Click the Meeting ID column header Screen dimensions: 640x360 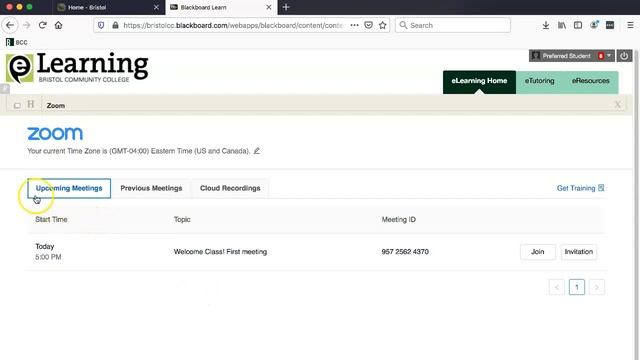[x=398, y=220]
